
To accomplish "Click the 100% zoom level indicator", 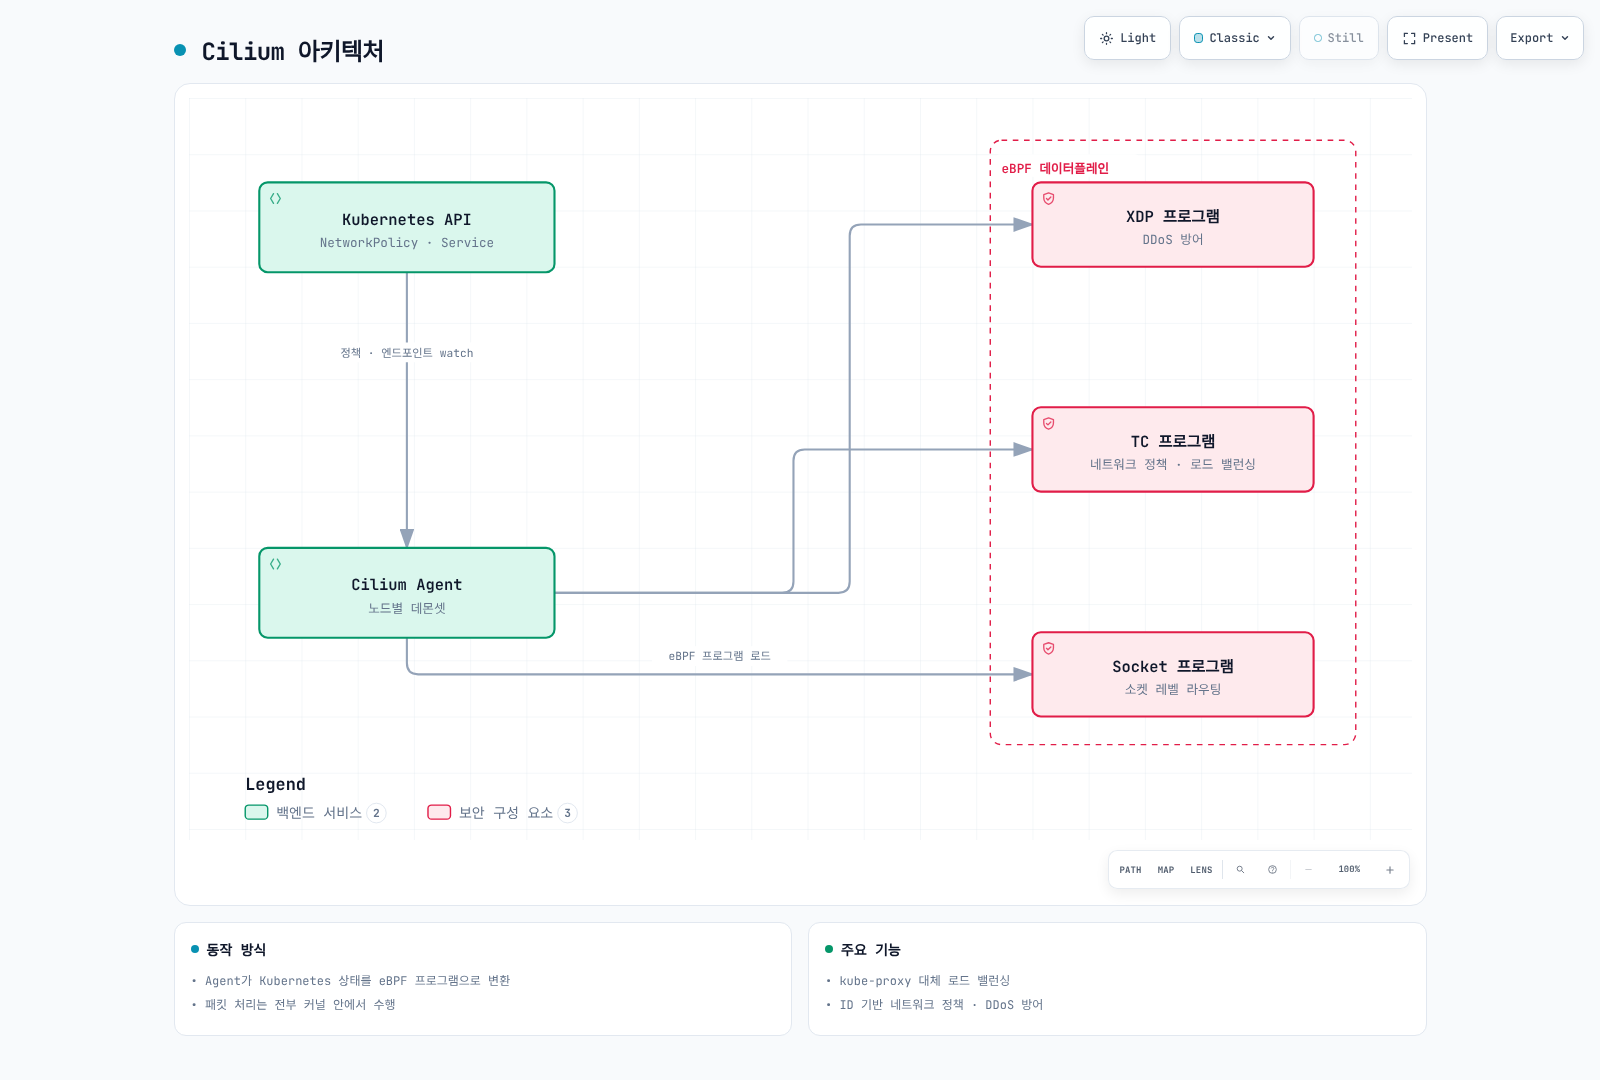I will point(1349,870).
